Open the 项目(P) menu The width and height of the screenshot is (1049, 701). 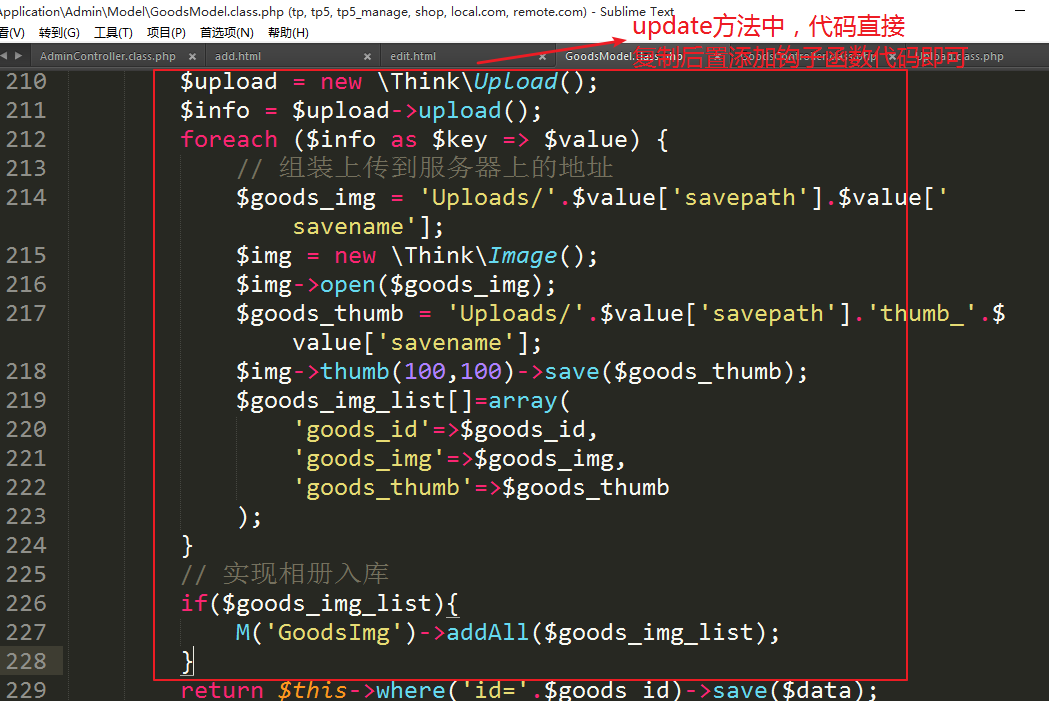pos(166,33)
